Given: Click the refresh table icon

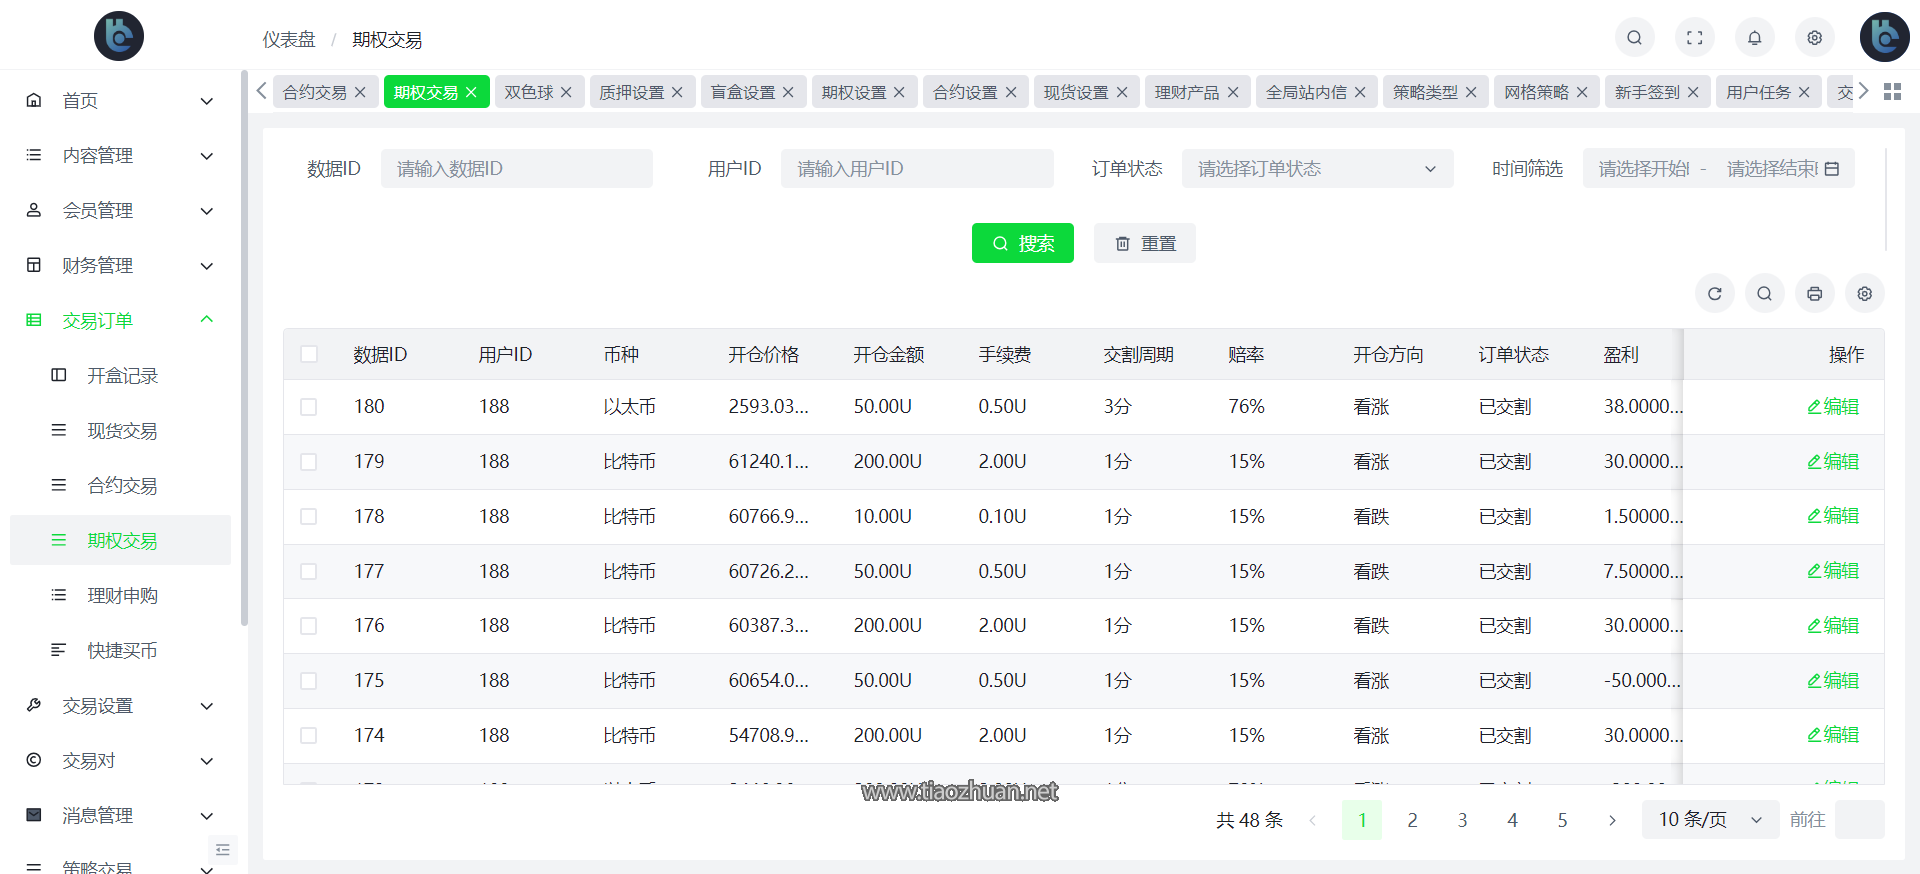Looking at the screenshot, I should click(1714, 294).
